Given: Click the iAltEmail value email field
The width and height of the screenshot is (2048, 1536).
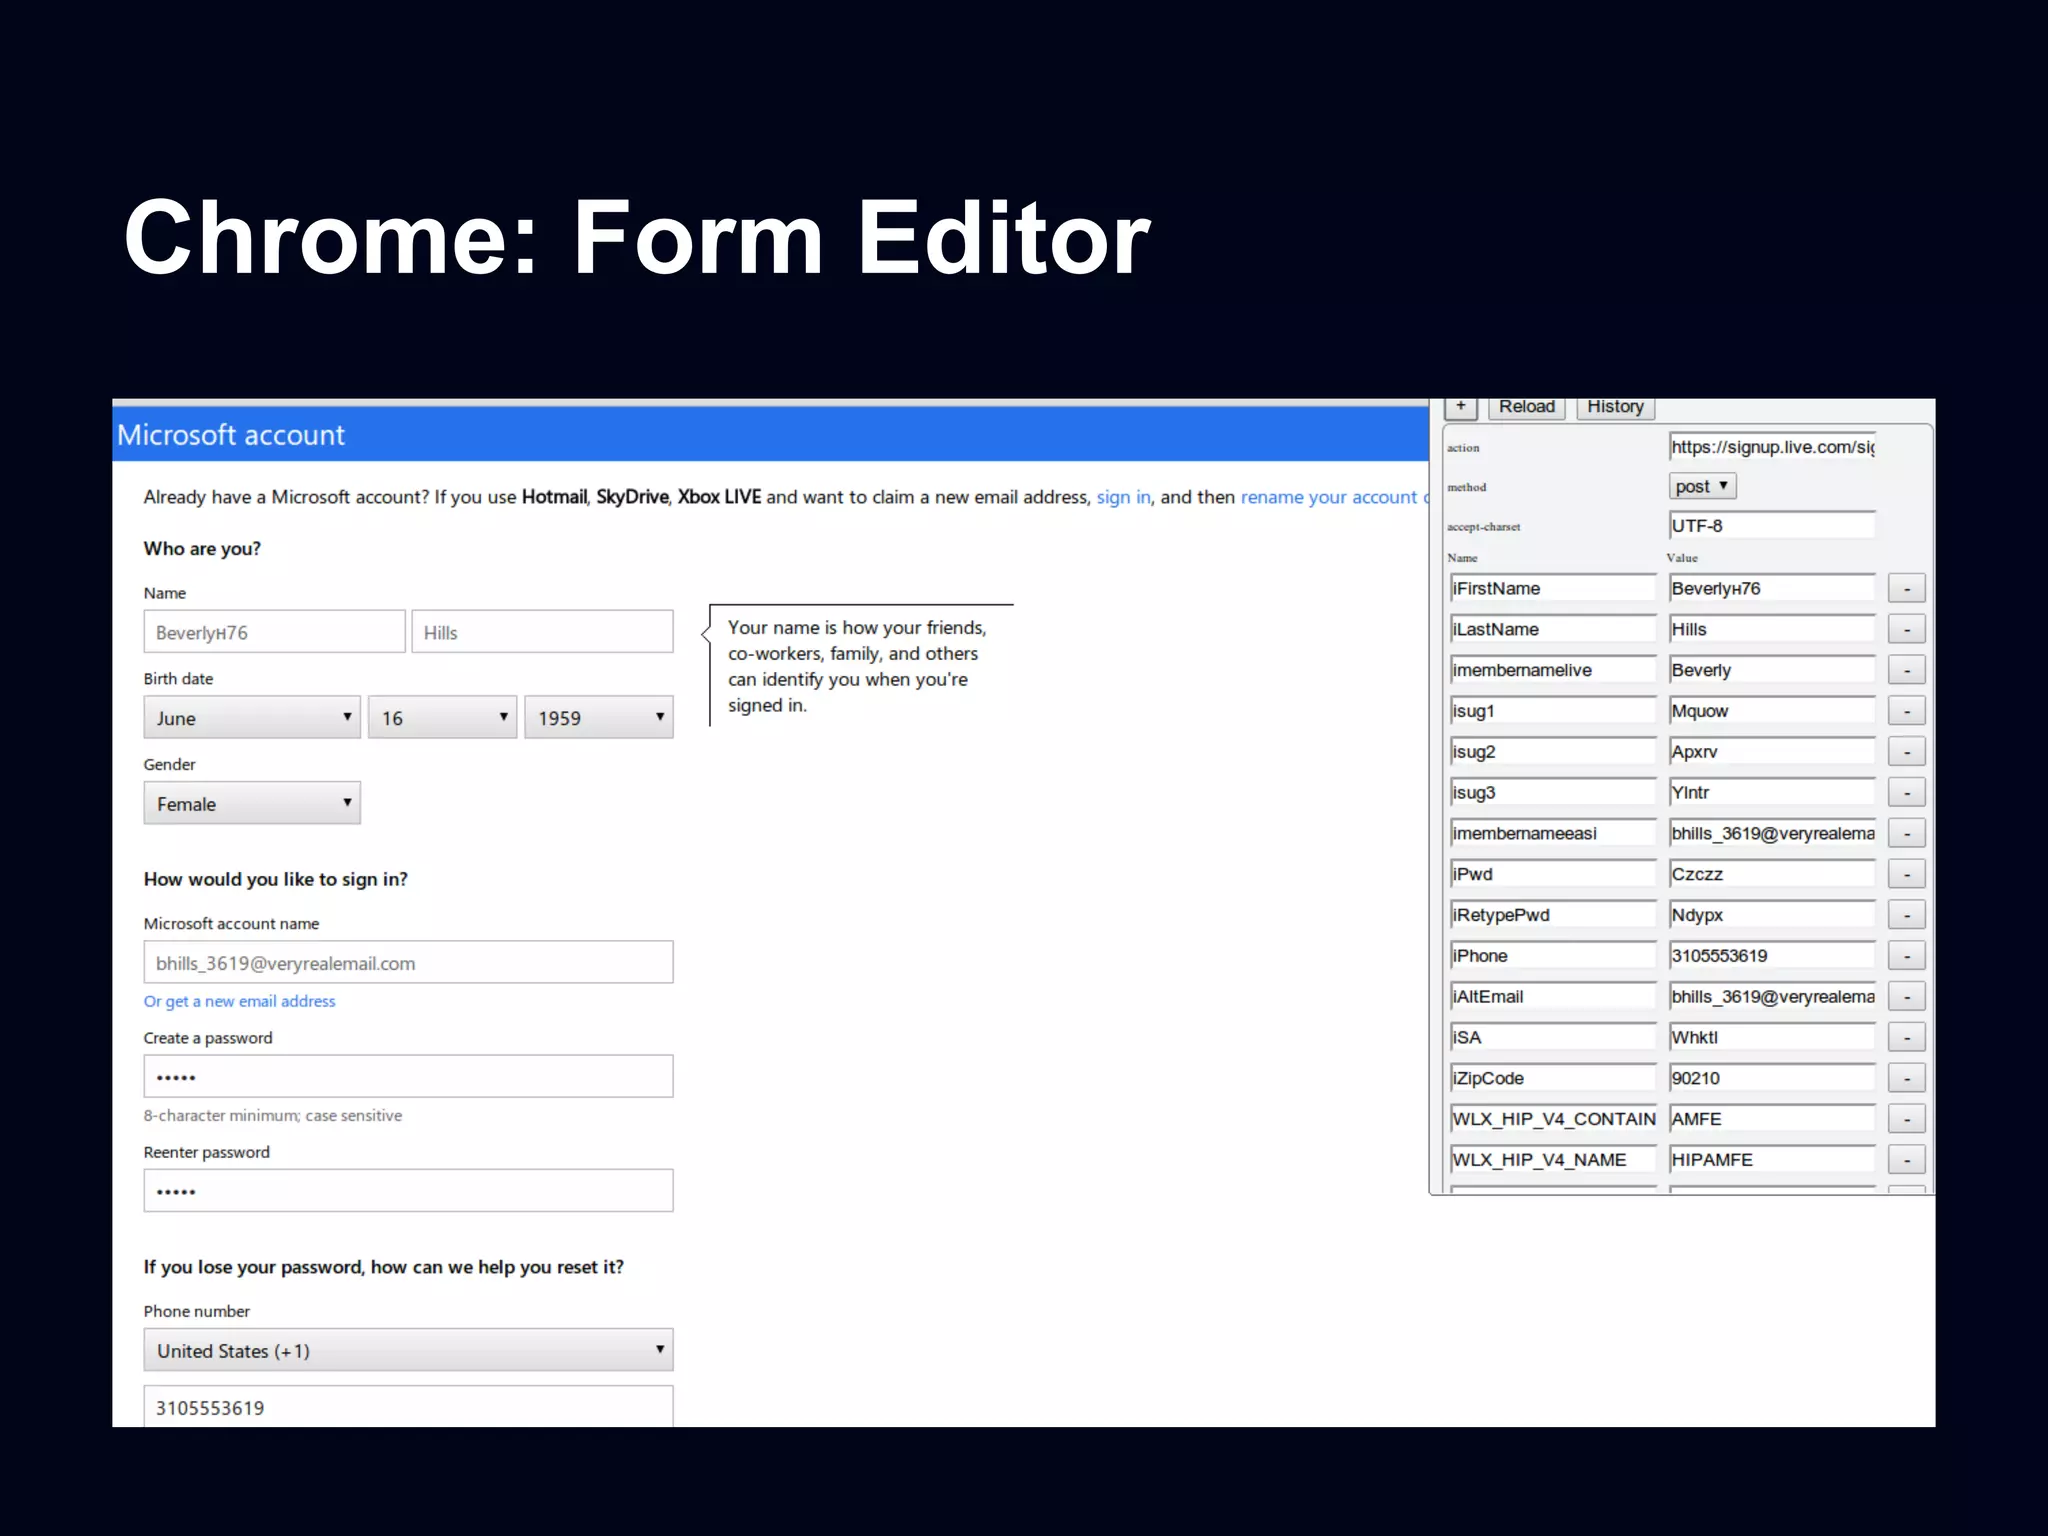Looking at the screenshot, I should pos(1772,996).
